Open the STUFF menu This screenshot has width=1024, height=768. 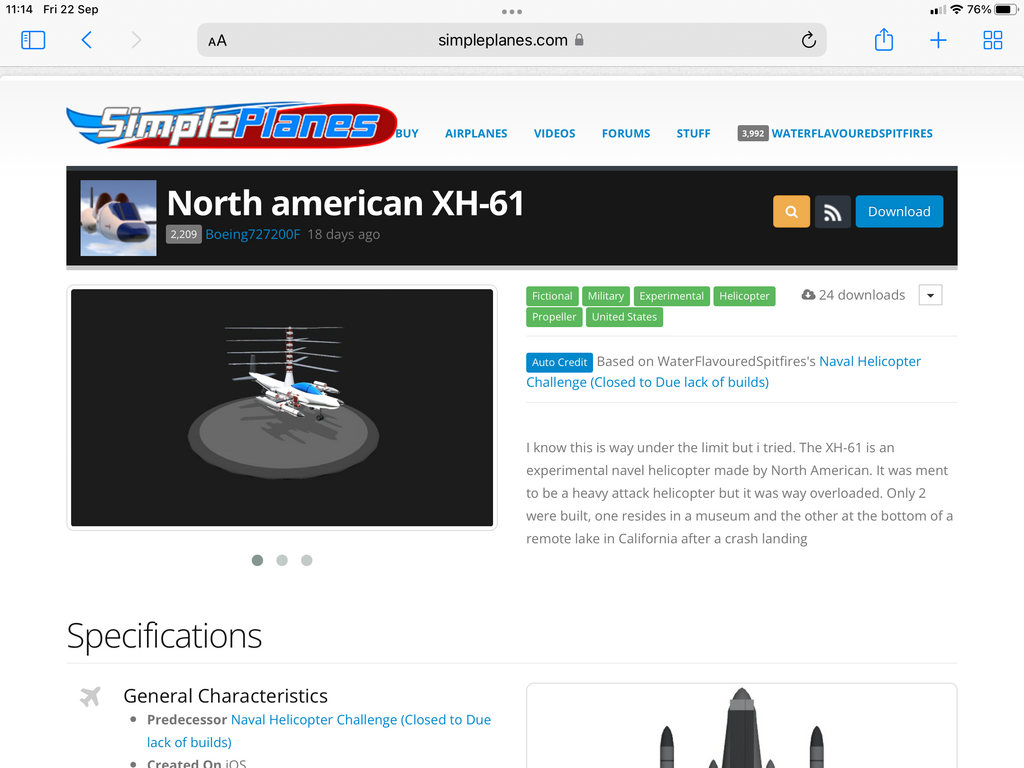point(693,133)
